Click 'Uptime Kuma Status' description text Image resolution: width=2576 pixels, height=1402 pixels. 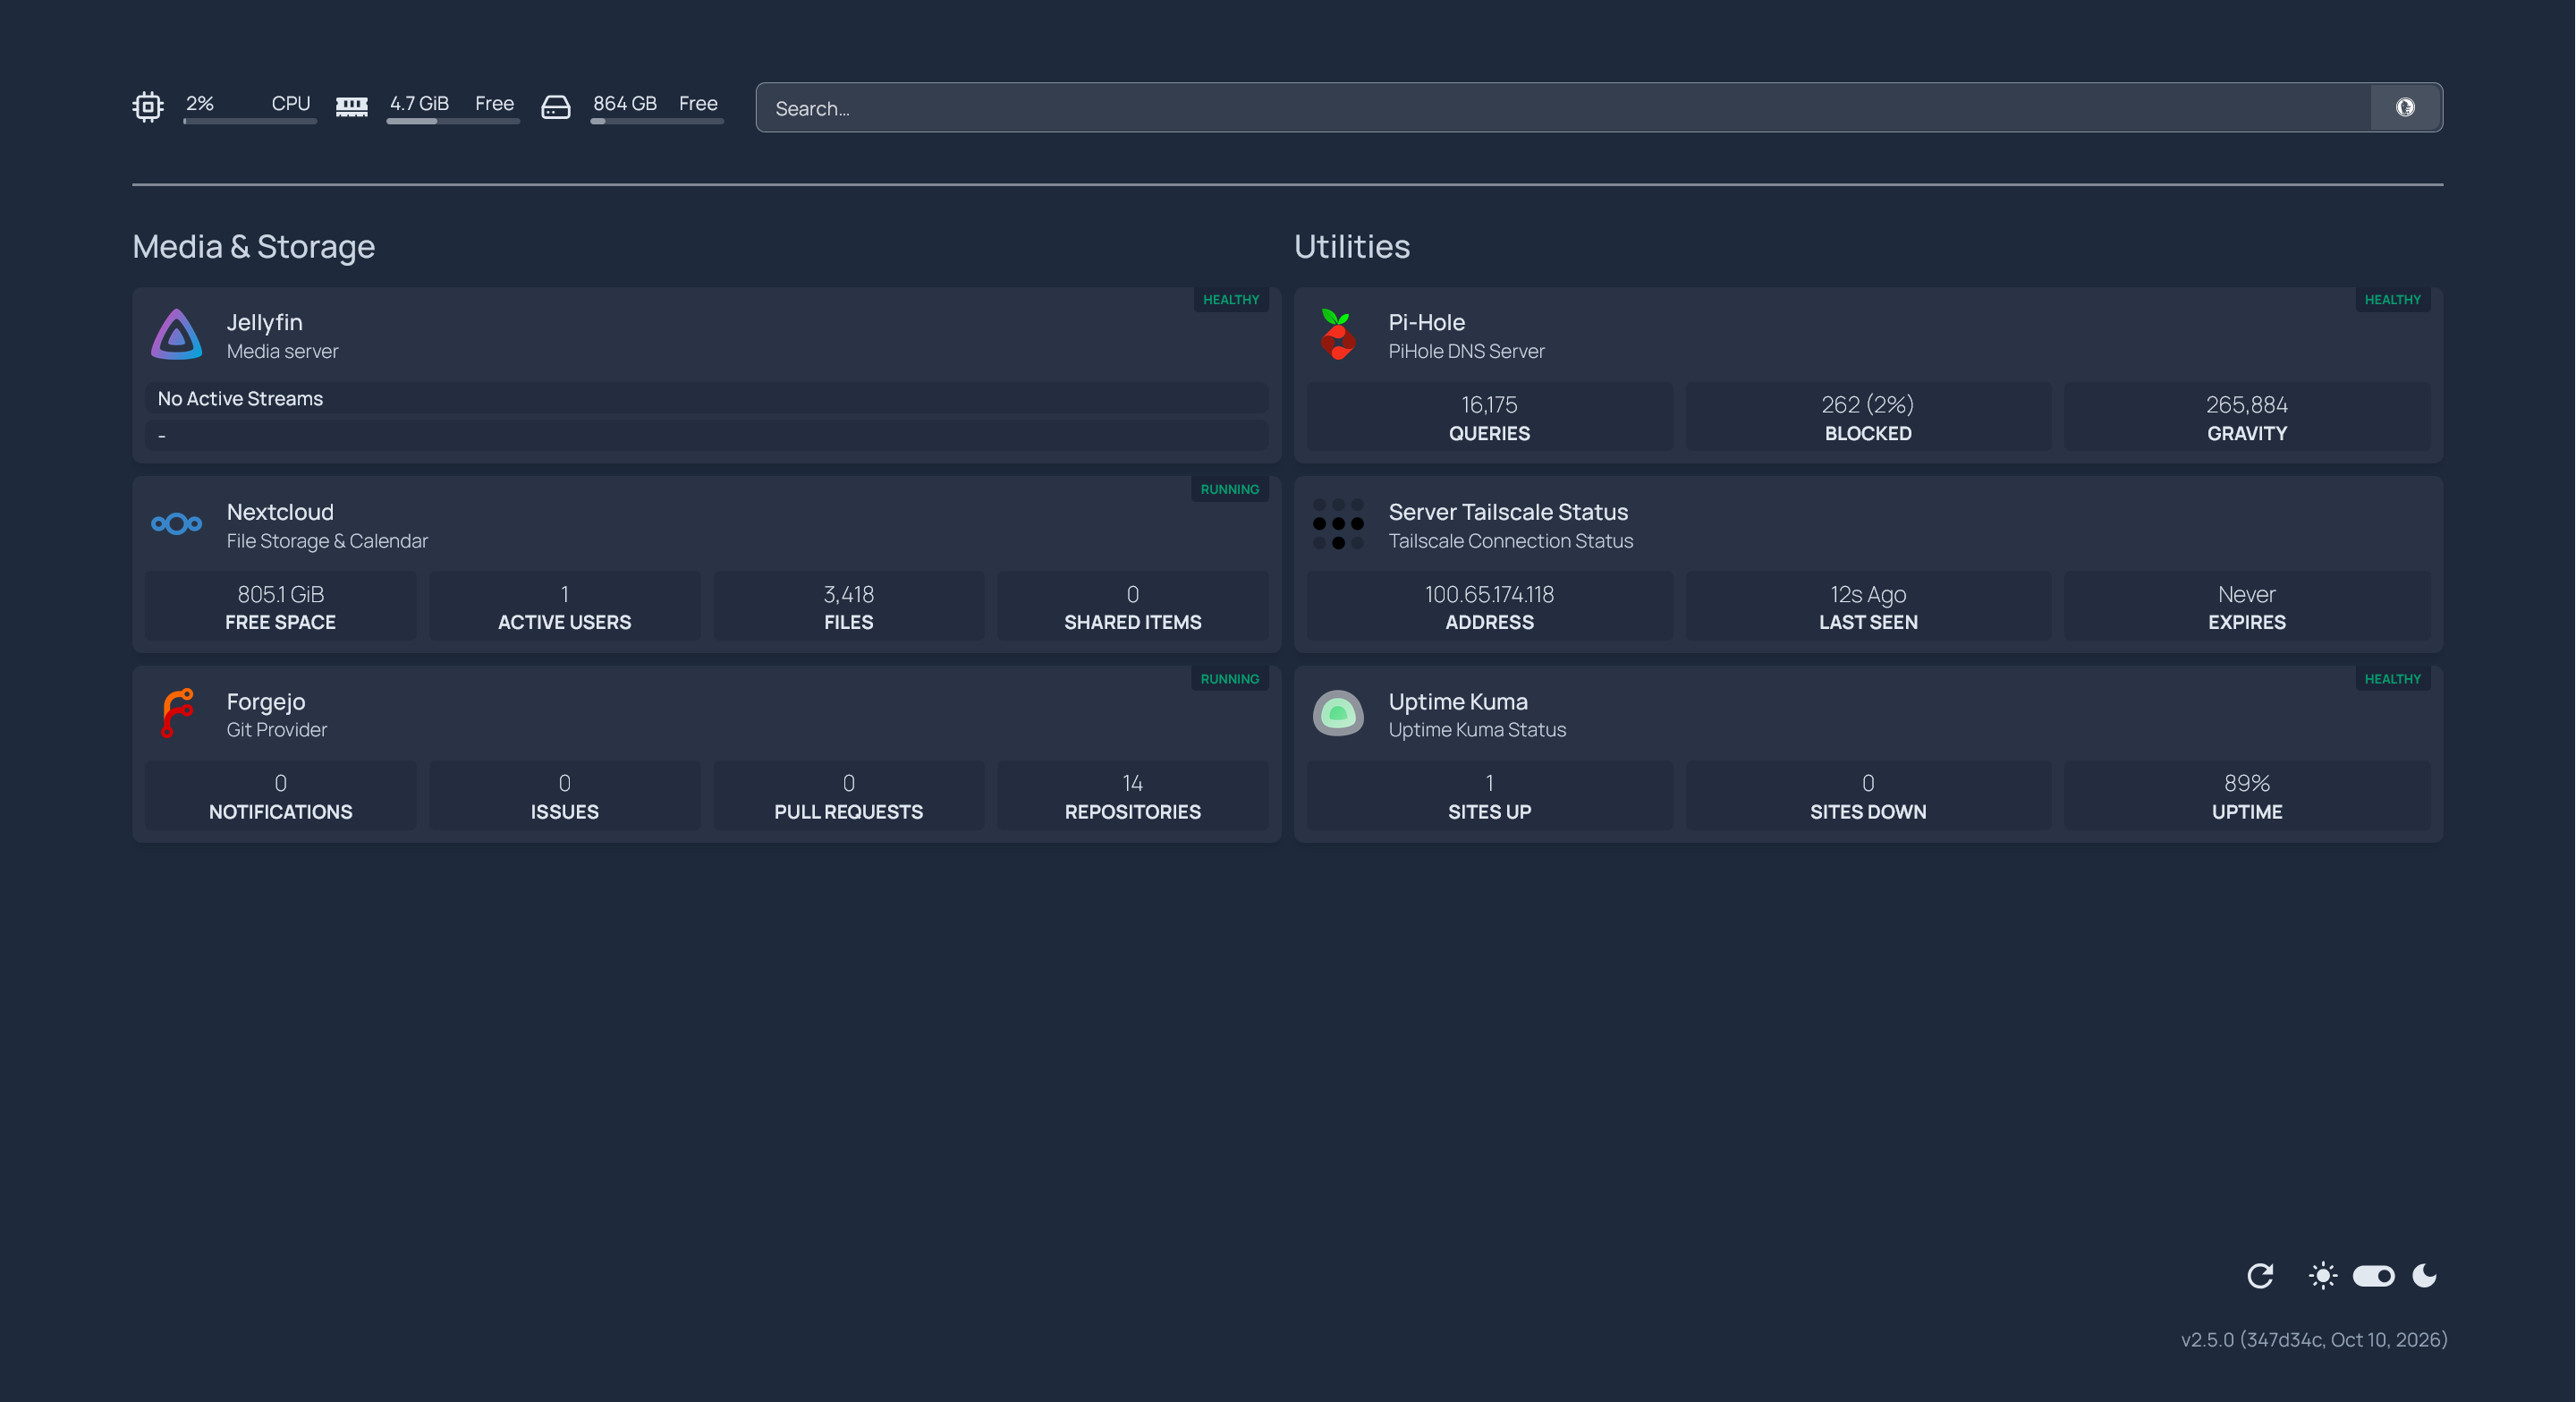(1478, 730)
